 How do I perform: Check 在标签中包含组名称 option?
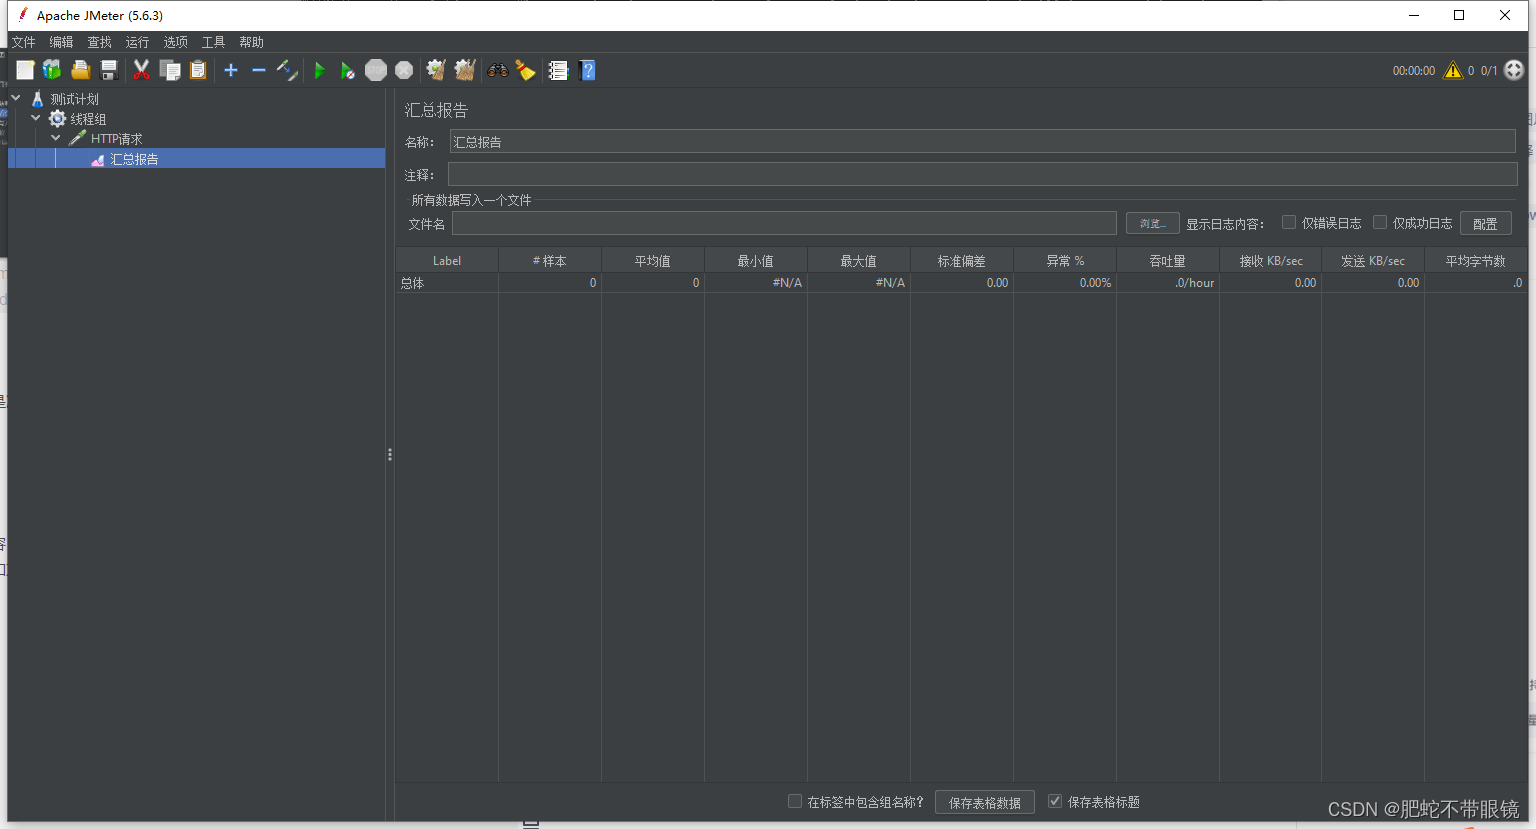coord(795,801)
